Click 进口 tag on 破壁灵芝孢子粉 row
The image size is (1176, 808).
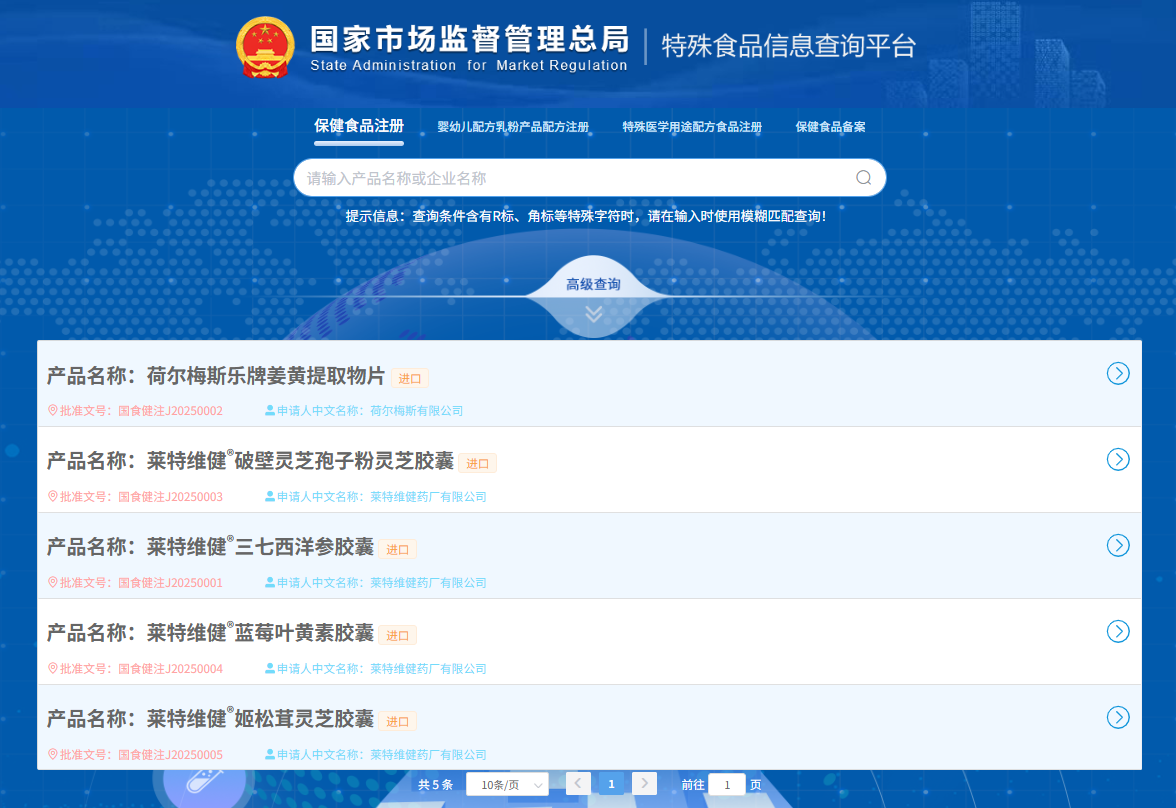tap(478, 464)
